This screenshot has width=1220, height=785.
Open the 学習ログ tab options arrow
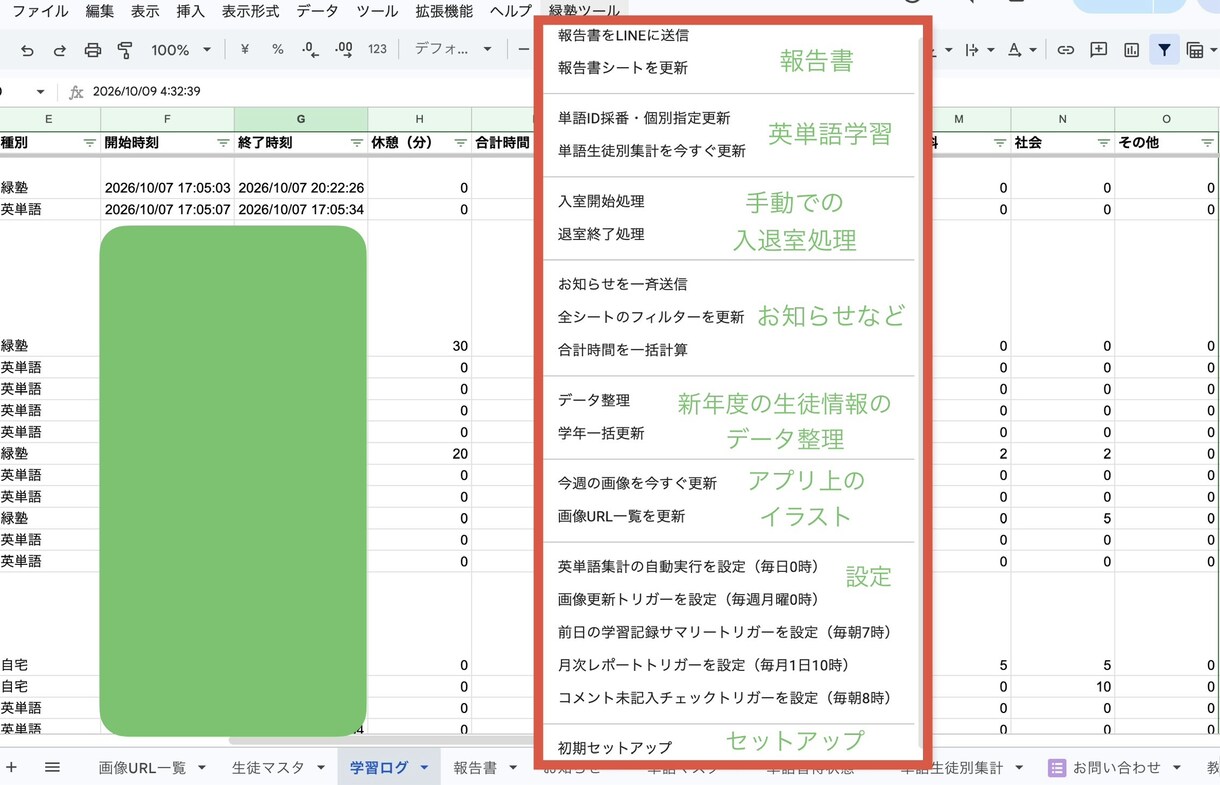424,768
